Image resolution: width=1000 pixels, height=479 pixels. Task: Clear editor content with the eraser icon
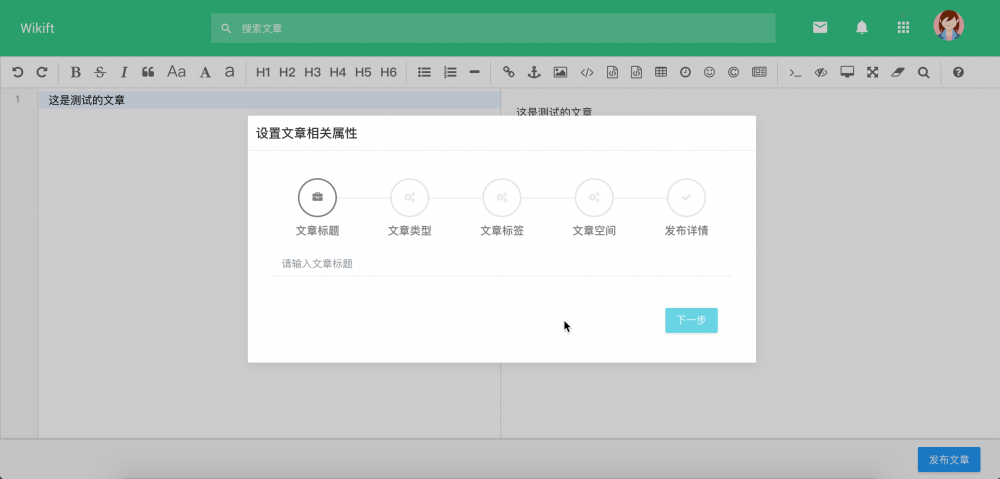click(898, 72)
